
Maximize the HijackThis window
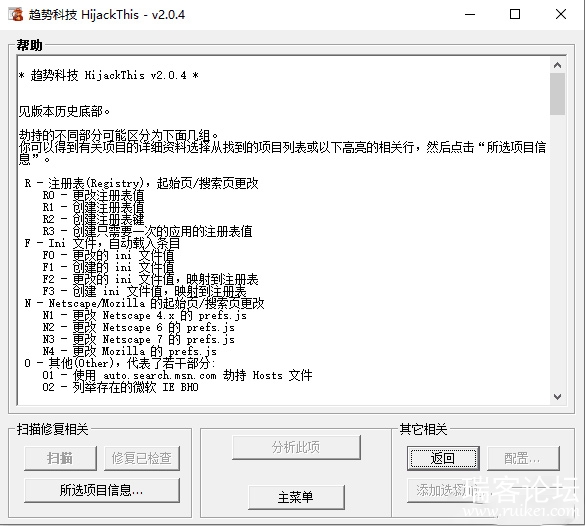click(515, 15)
